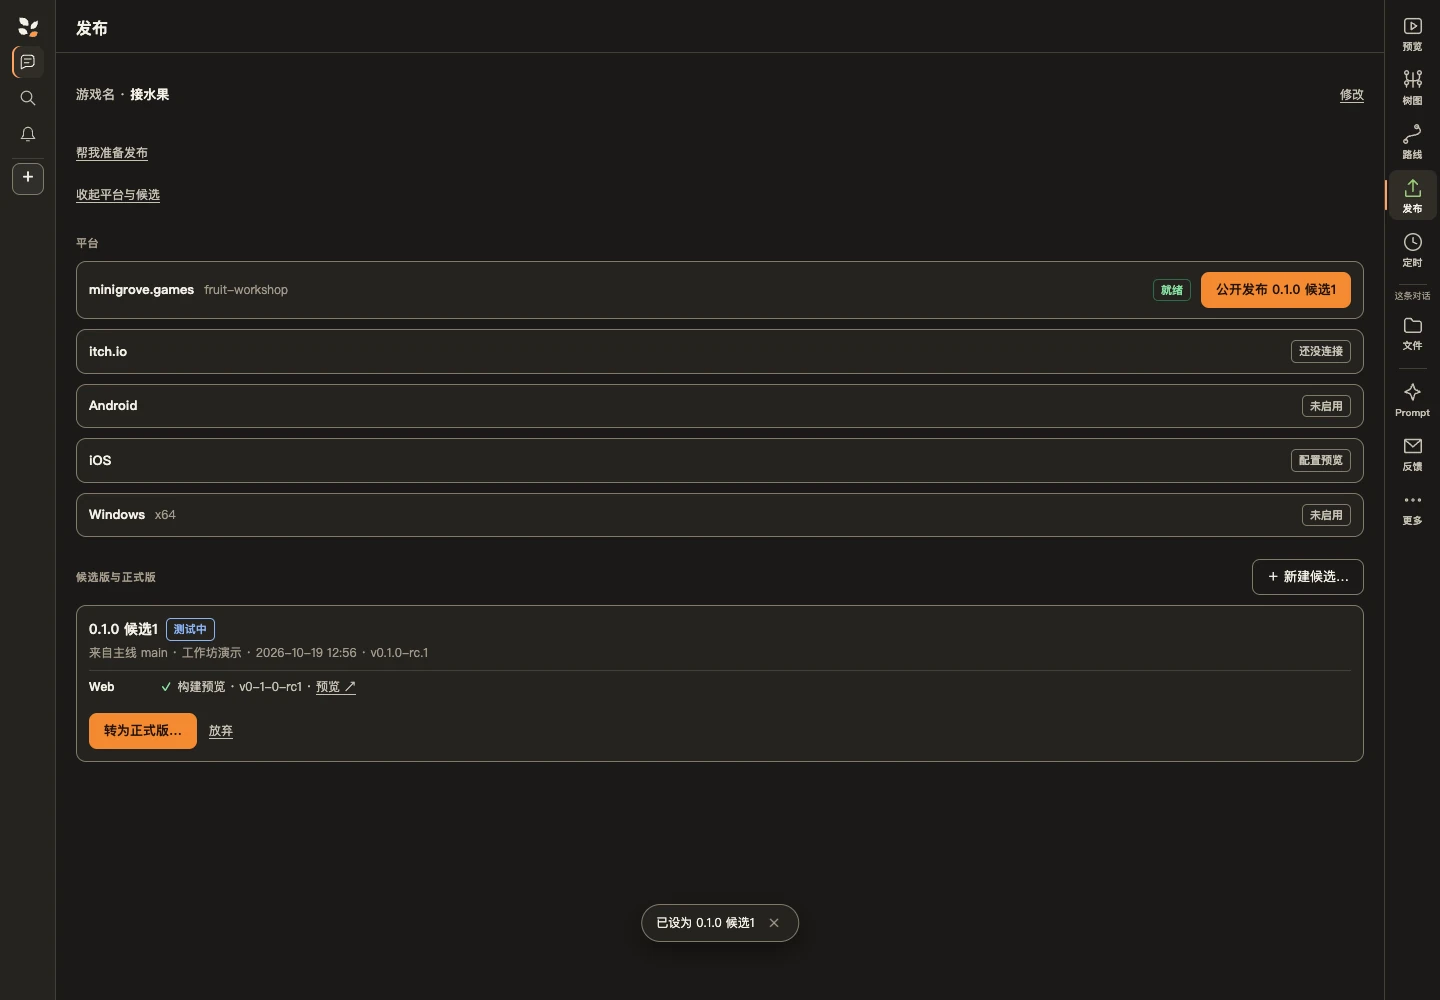The width and height of the screenshot is (1440, 1000).
Task: Open the chat conversations icon in left sidebar
Action: (x=28, y=62)
